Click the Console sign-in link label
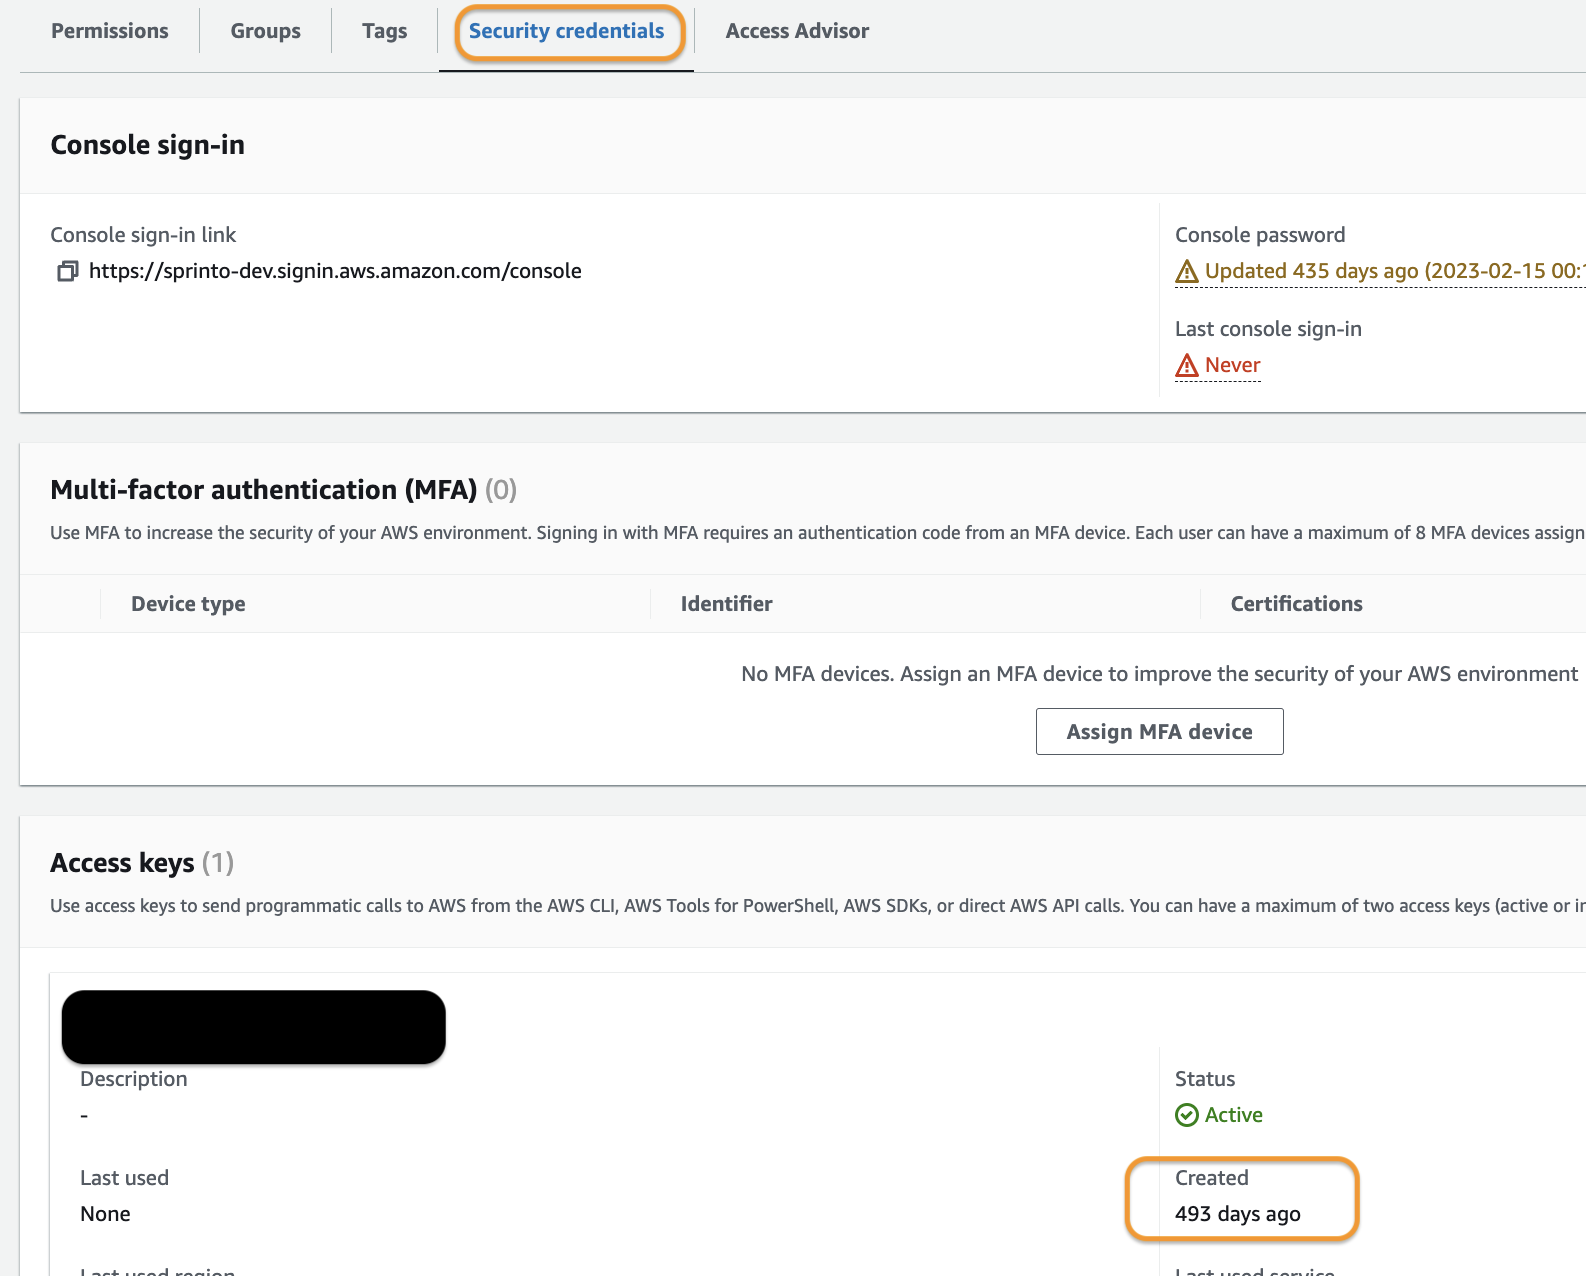Image resolution: width=1586 pixels, height=1276 pixels. (x=143, y=235)
